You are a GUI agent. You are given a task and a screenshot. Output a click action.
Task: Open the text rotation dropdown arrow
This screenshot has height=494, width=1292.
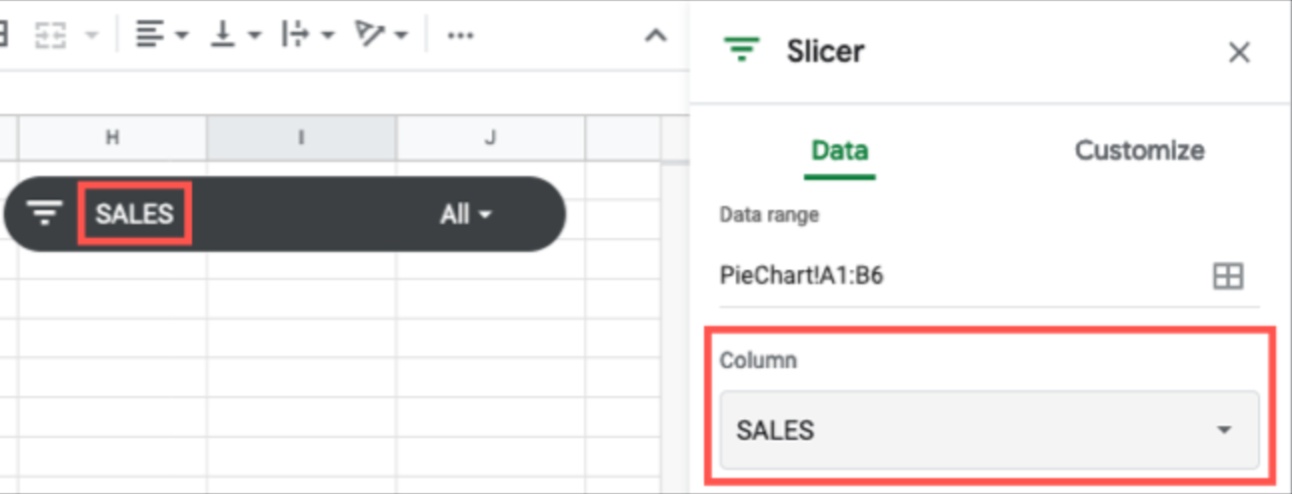click(401, 36)
